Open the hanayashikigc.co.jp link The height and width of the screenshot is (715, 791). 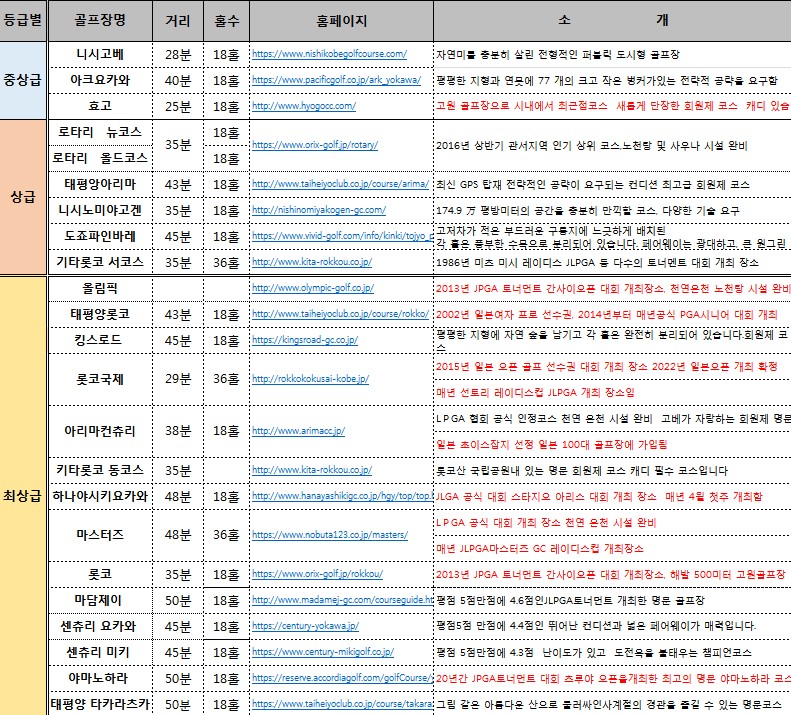342,496
